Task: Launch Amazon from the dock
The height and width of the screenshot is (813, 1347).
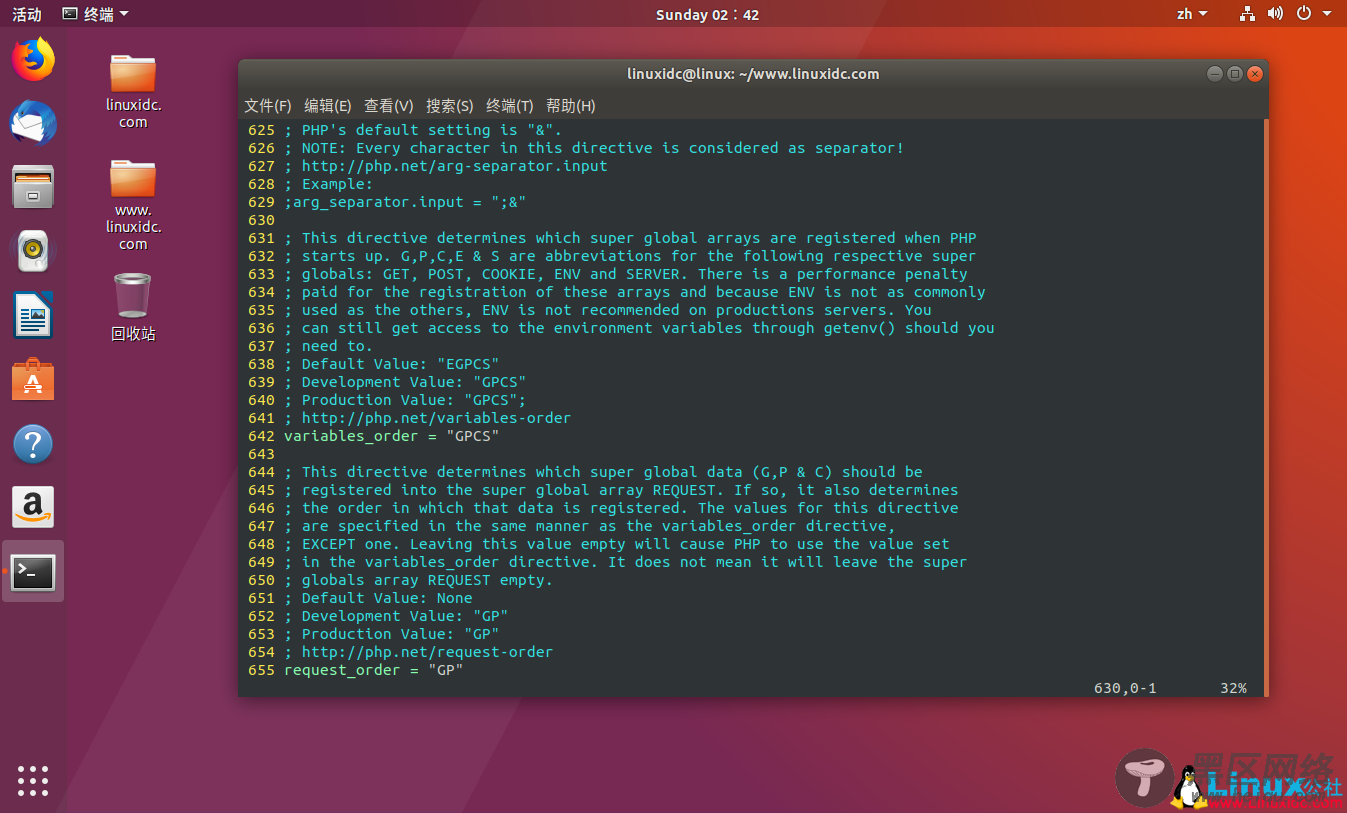Action: click(x=33, y=508)
